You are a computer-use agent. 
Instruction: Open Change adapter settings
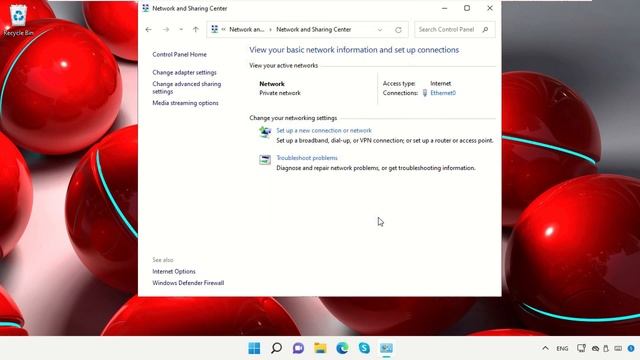184,72
